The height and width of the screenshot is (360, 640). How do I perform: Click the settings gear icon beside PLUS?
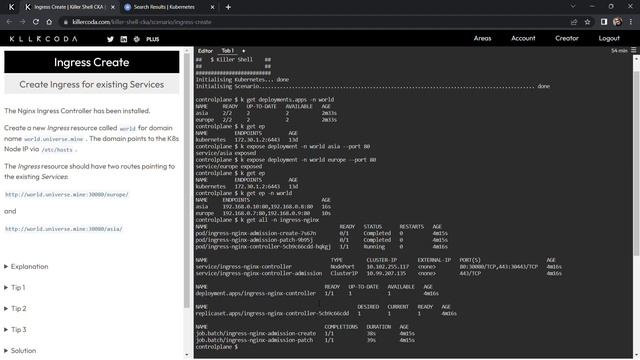(137, 39)
